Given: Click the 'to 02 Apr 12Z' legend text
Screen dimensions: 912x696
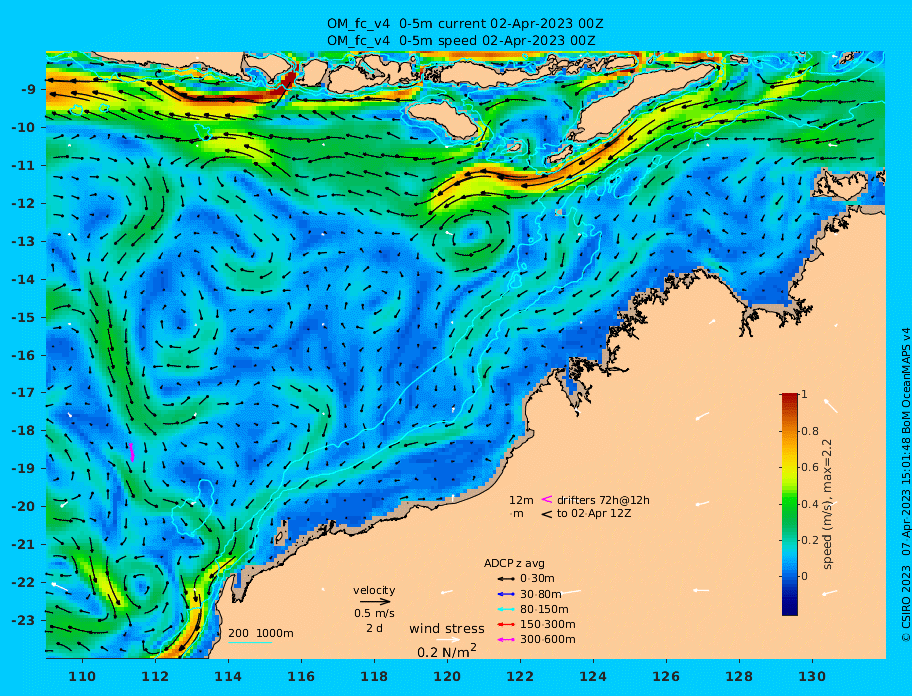Looking at the screenshot, I should pyautogui.click(x=594, y=513).
